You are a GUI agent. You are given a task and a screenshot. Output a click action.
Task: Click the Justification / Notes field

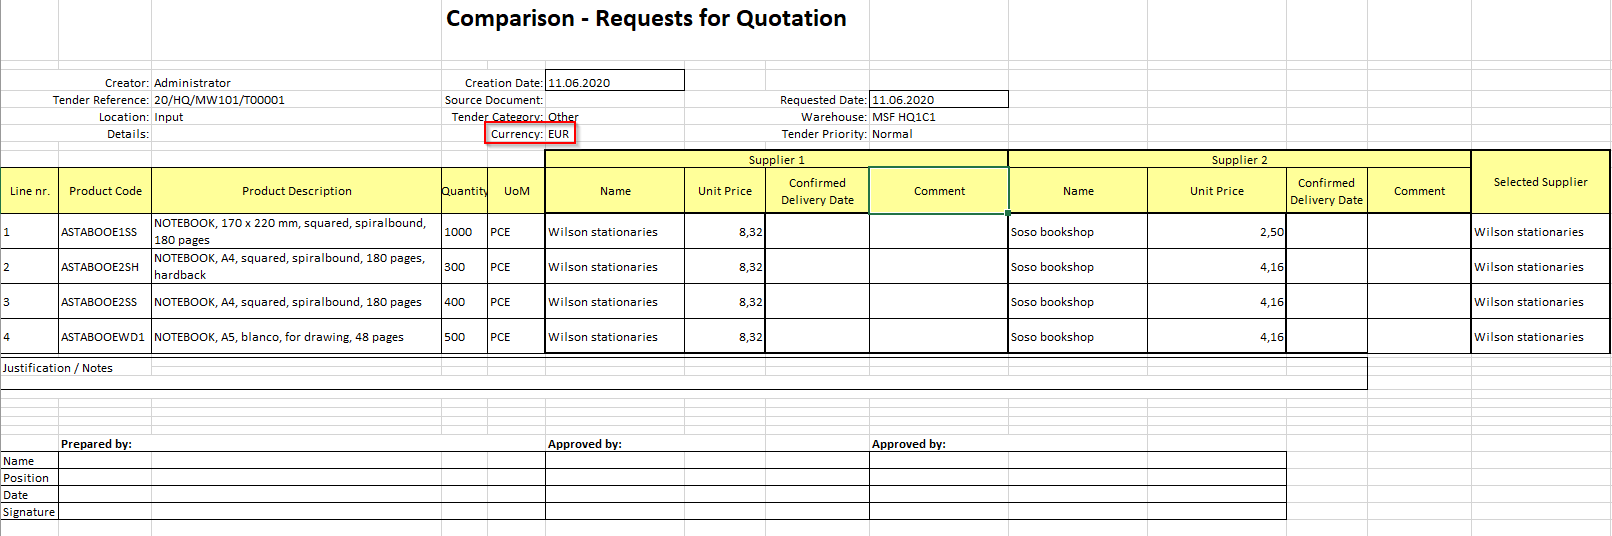tap(683, 374)
